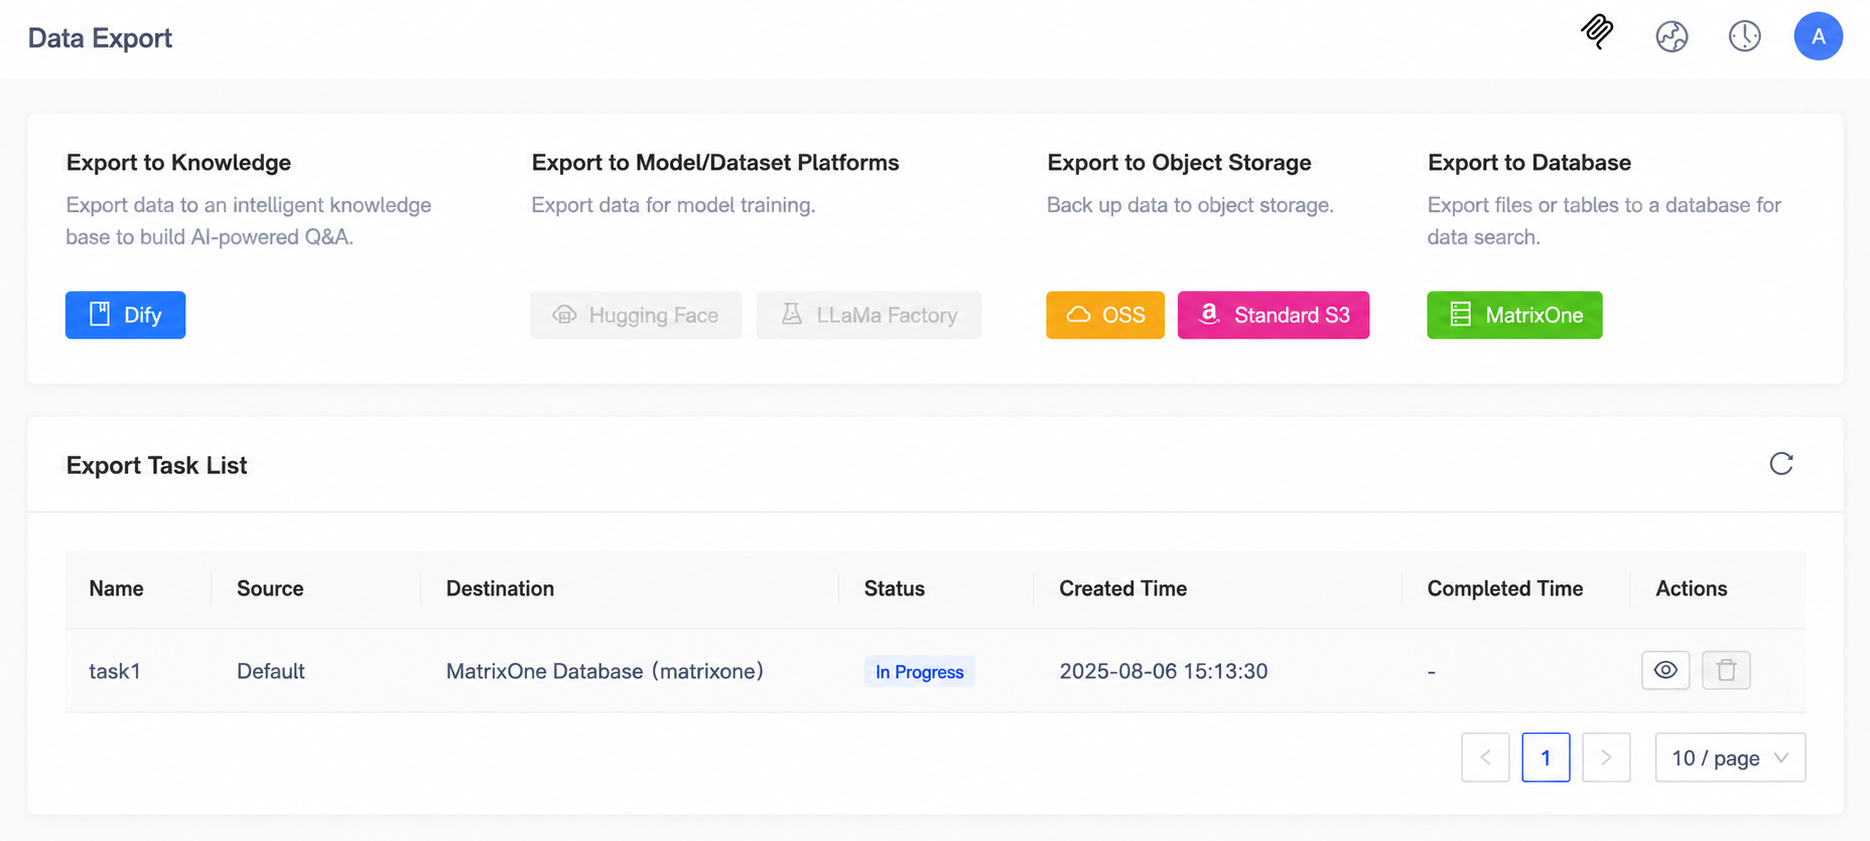Viewport: 1870px width, 841px height.
Task: Click the Name column header
Action: pyautogui.click(x=116, y=589)
